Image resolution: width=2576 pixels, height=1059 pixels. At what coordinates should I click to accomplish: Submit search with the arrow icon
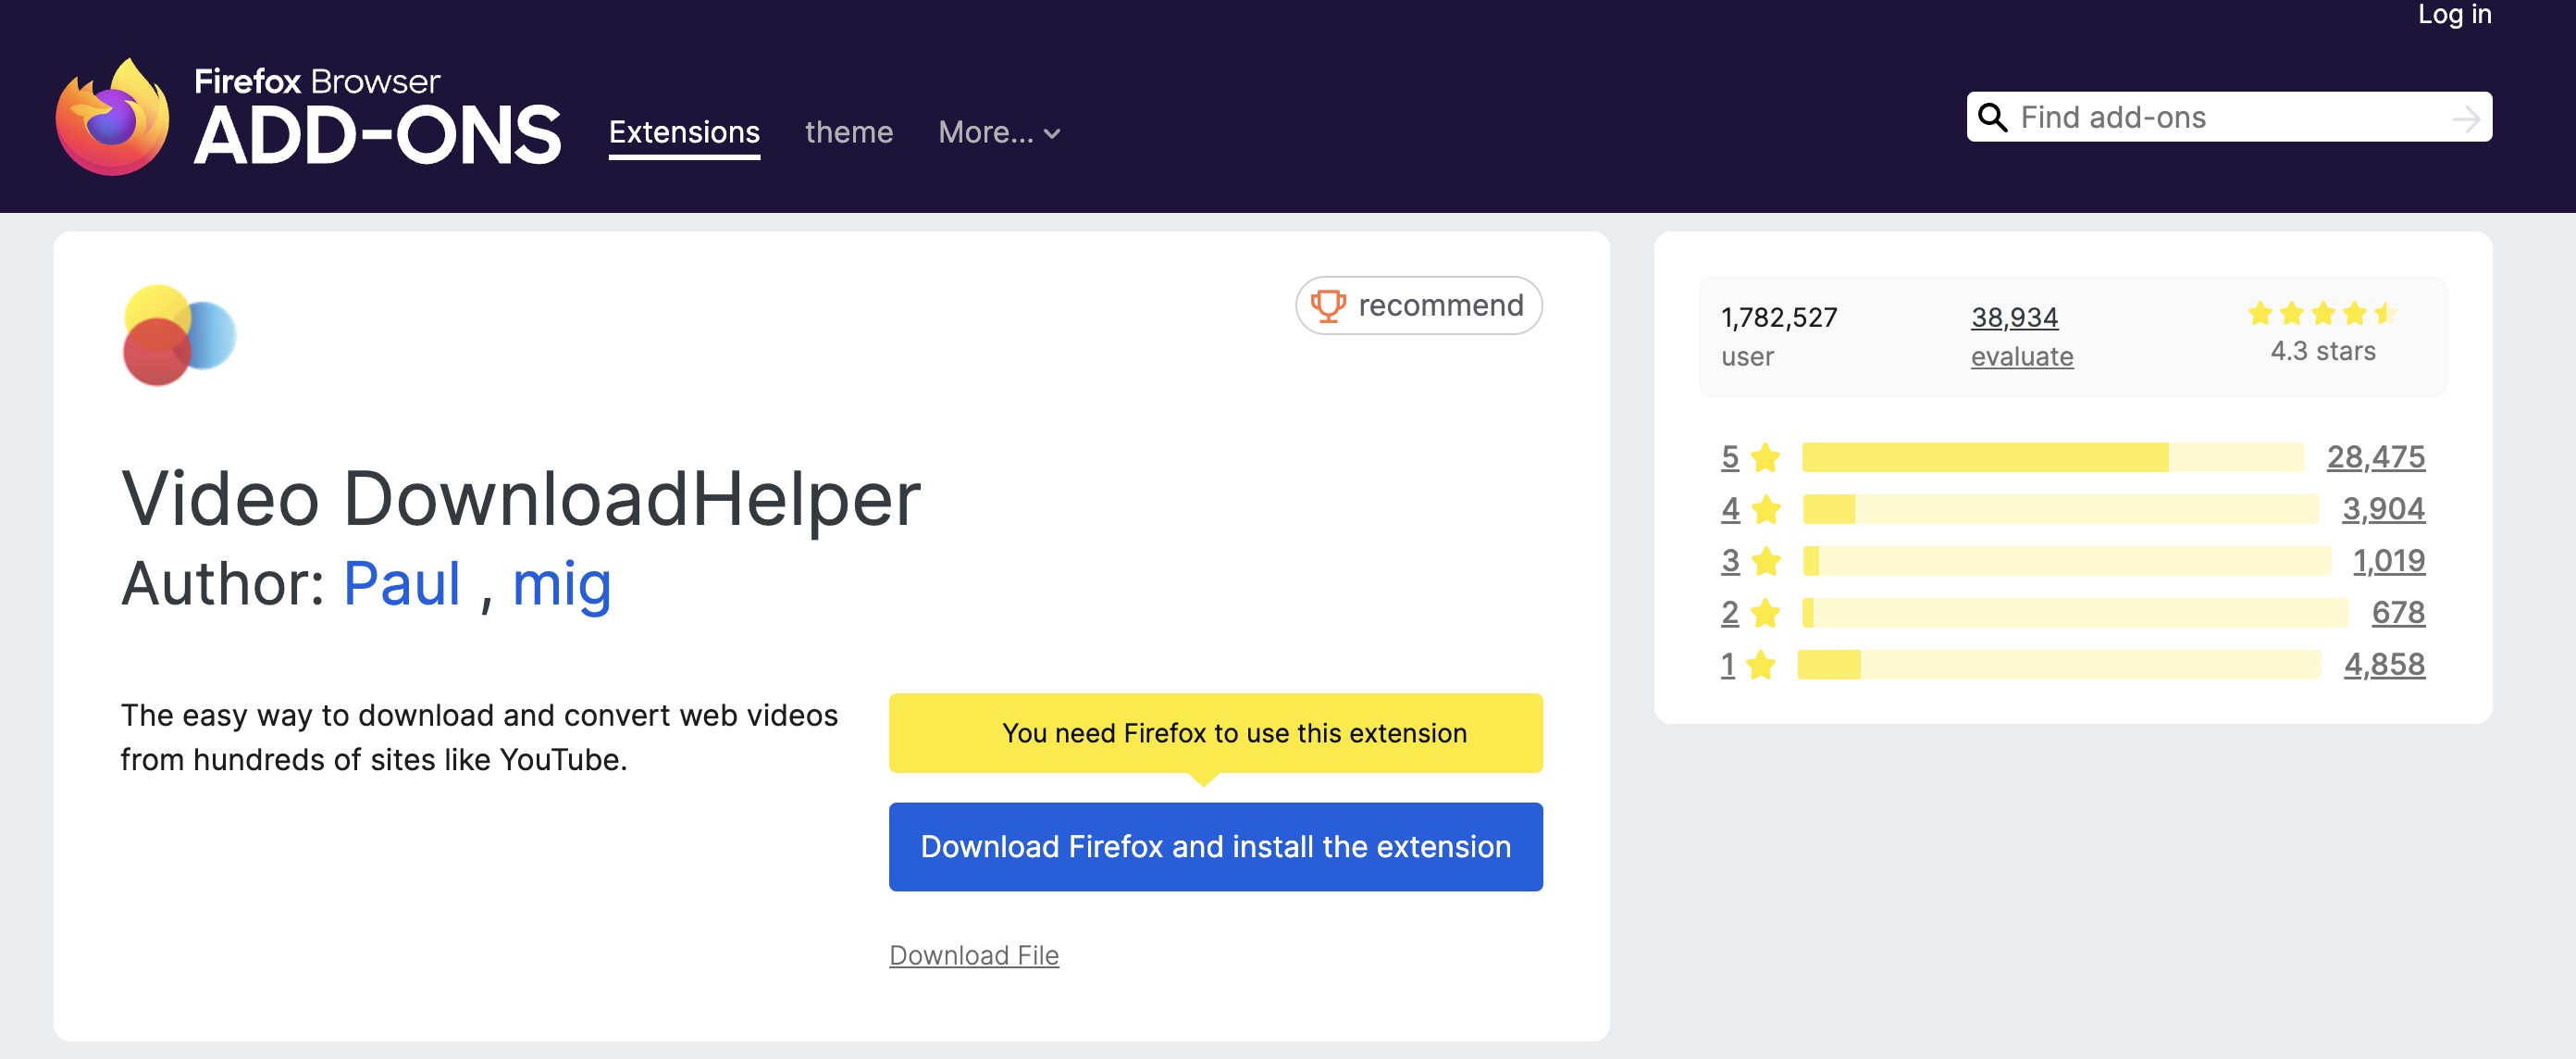(2466, 118)
